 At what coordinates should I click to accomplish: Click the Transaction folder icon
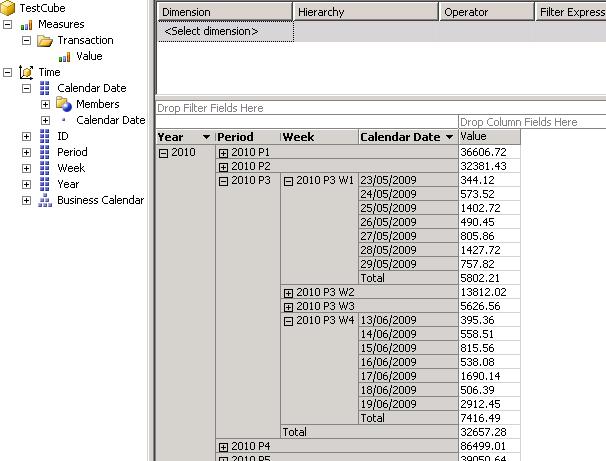(x=45, y=41)
